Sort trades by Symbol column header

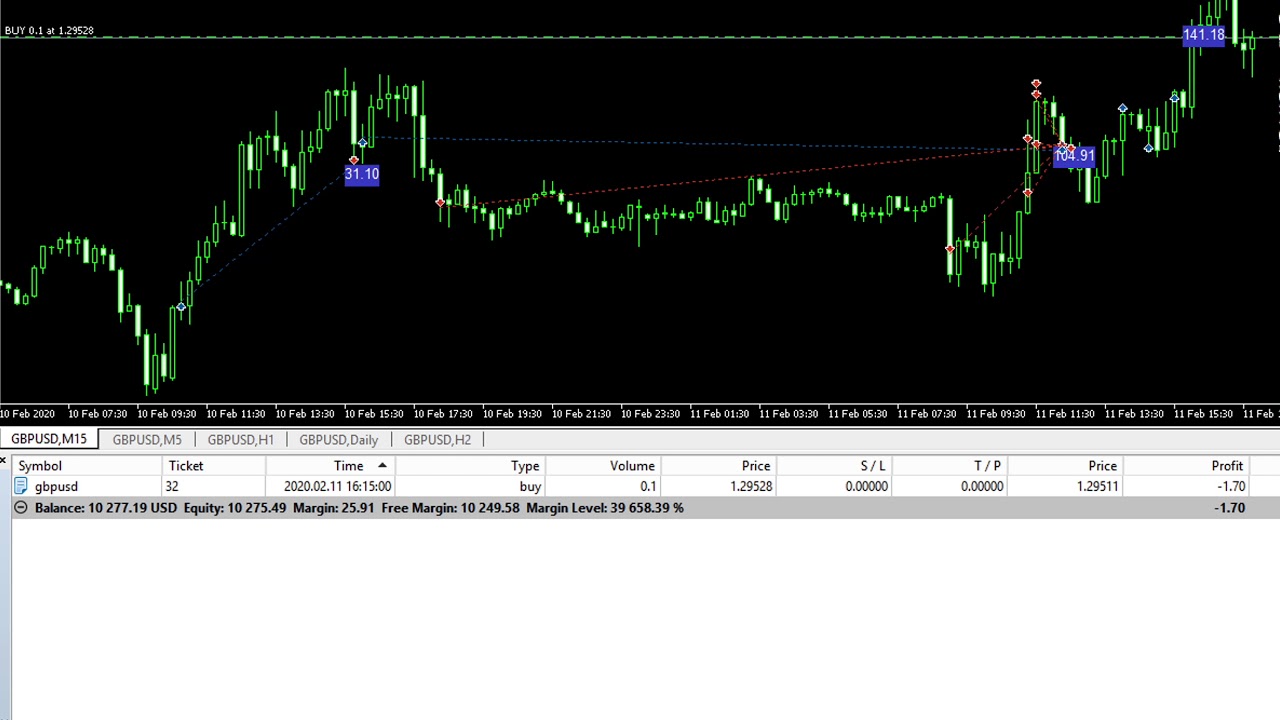point(86,466)
